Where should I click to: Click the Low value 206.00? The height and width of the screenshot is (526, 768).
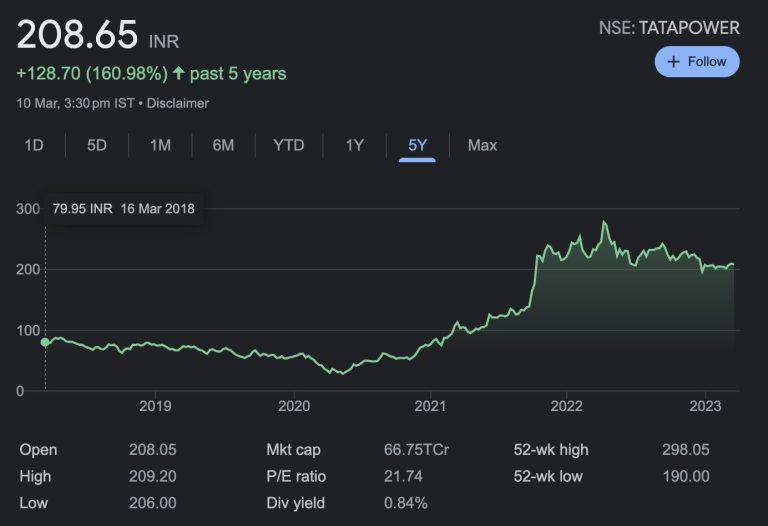click(152, 503)
